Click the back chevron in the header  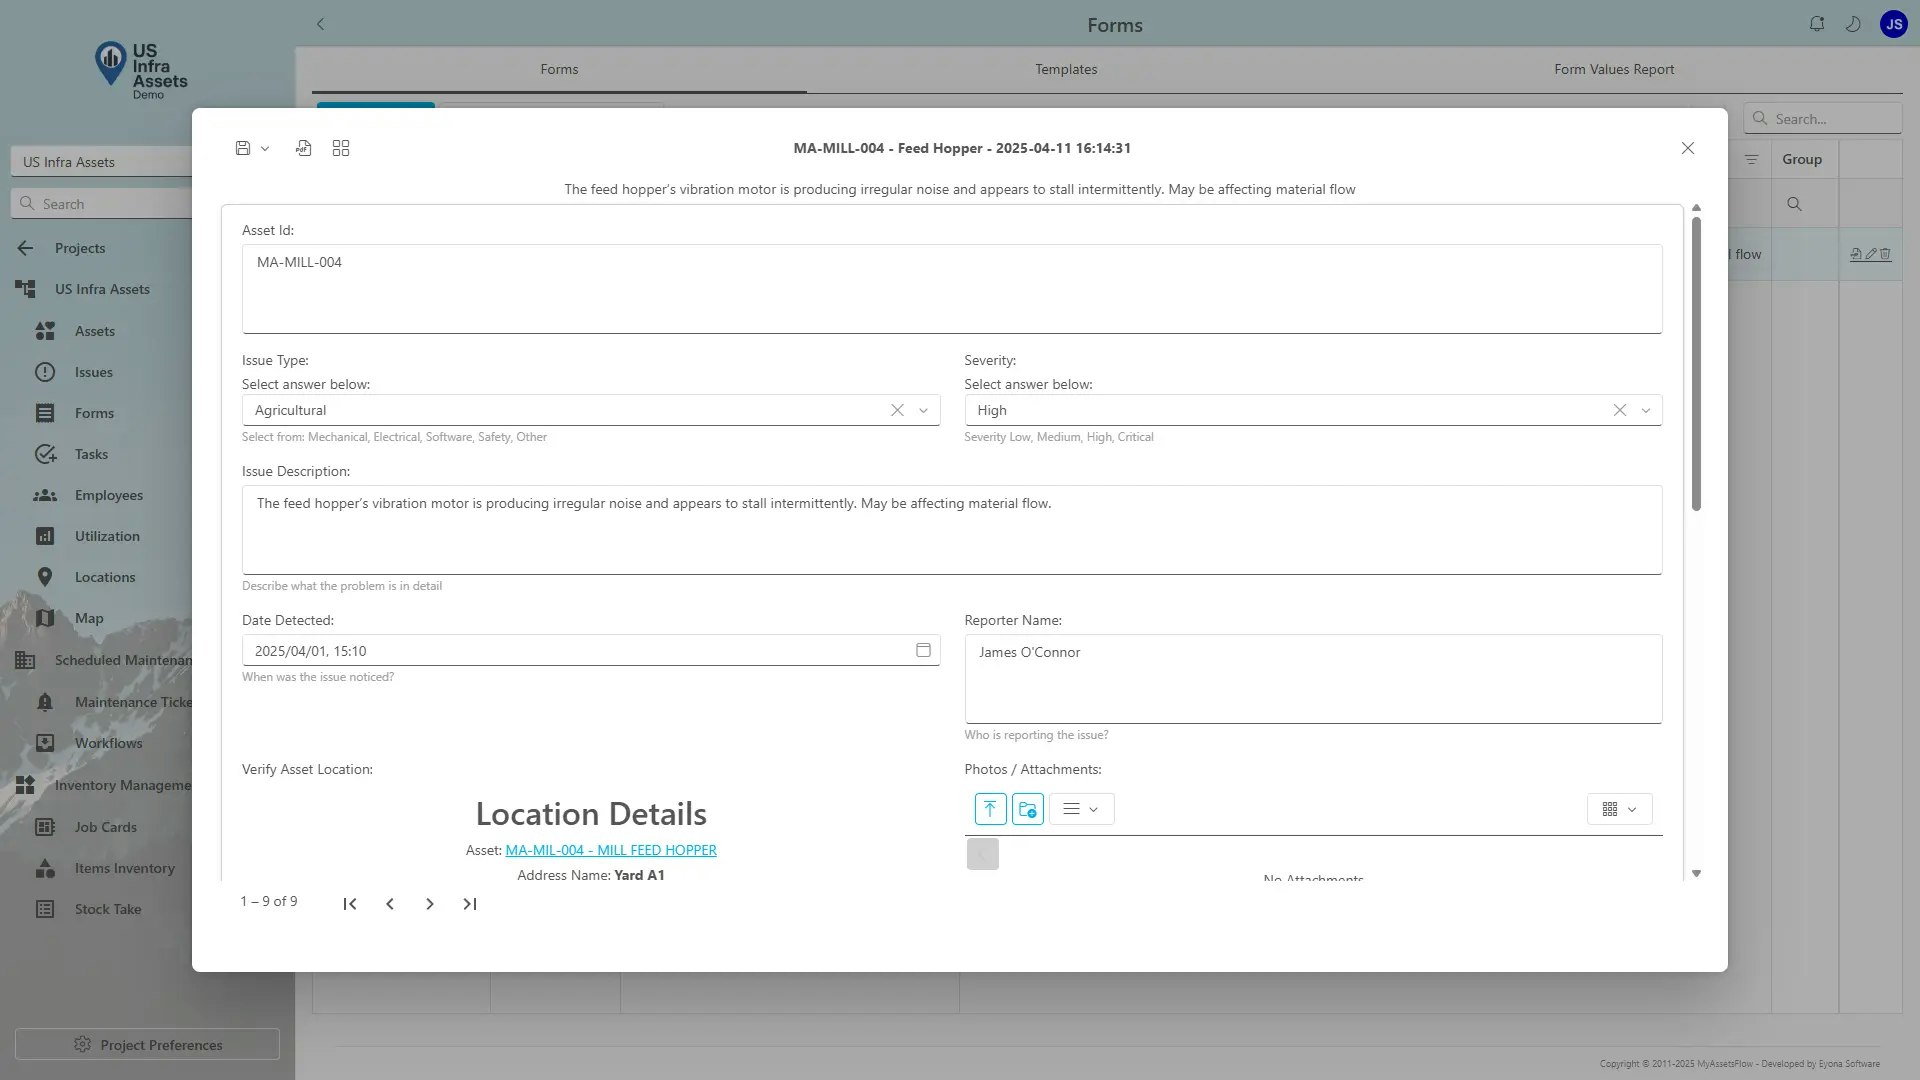coord(320,24)
